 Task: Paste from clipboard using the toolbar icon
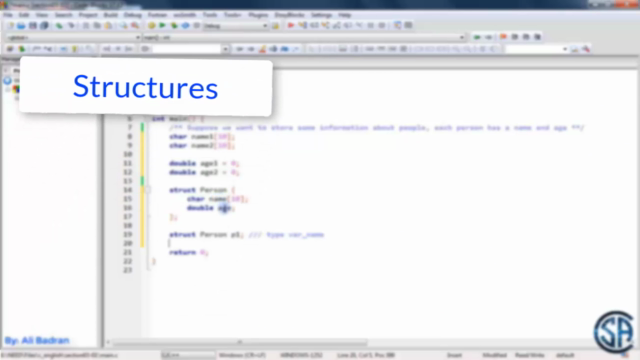point(108,26)
